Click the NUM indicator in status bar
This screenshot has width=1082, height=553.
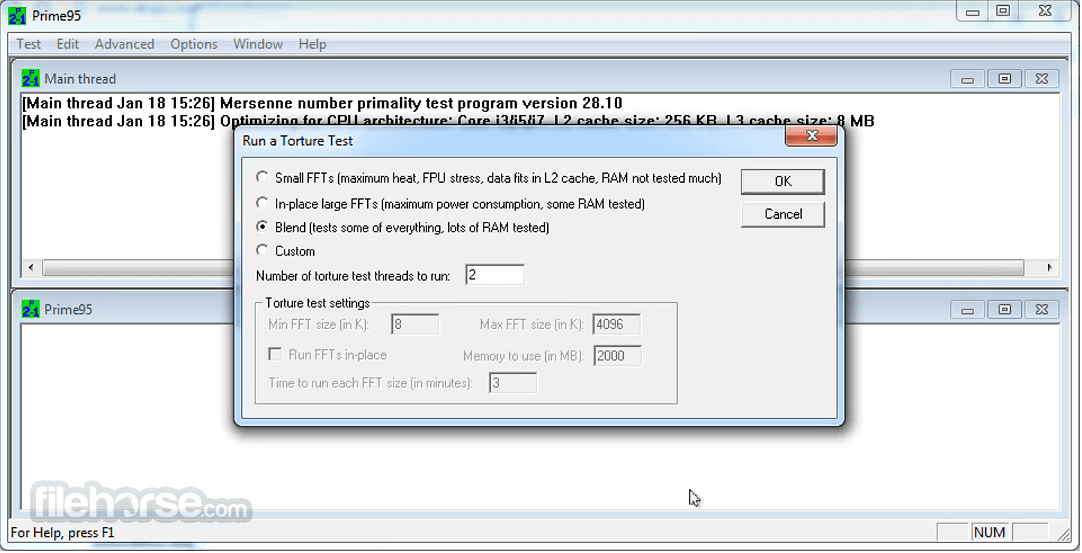(989, 532)
